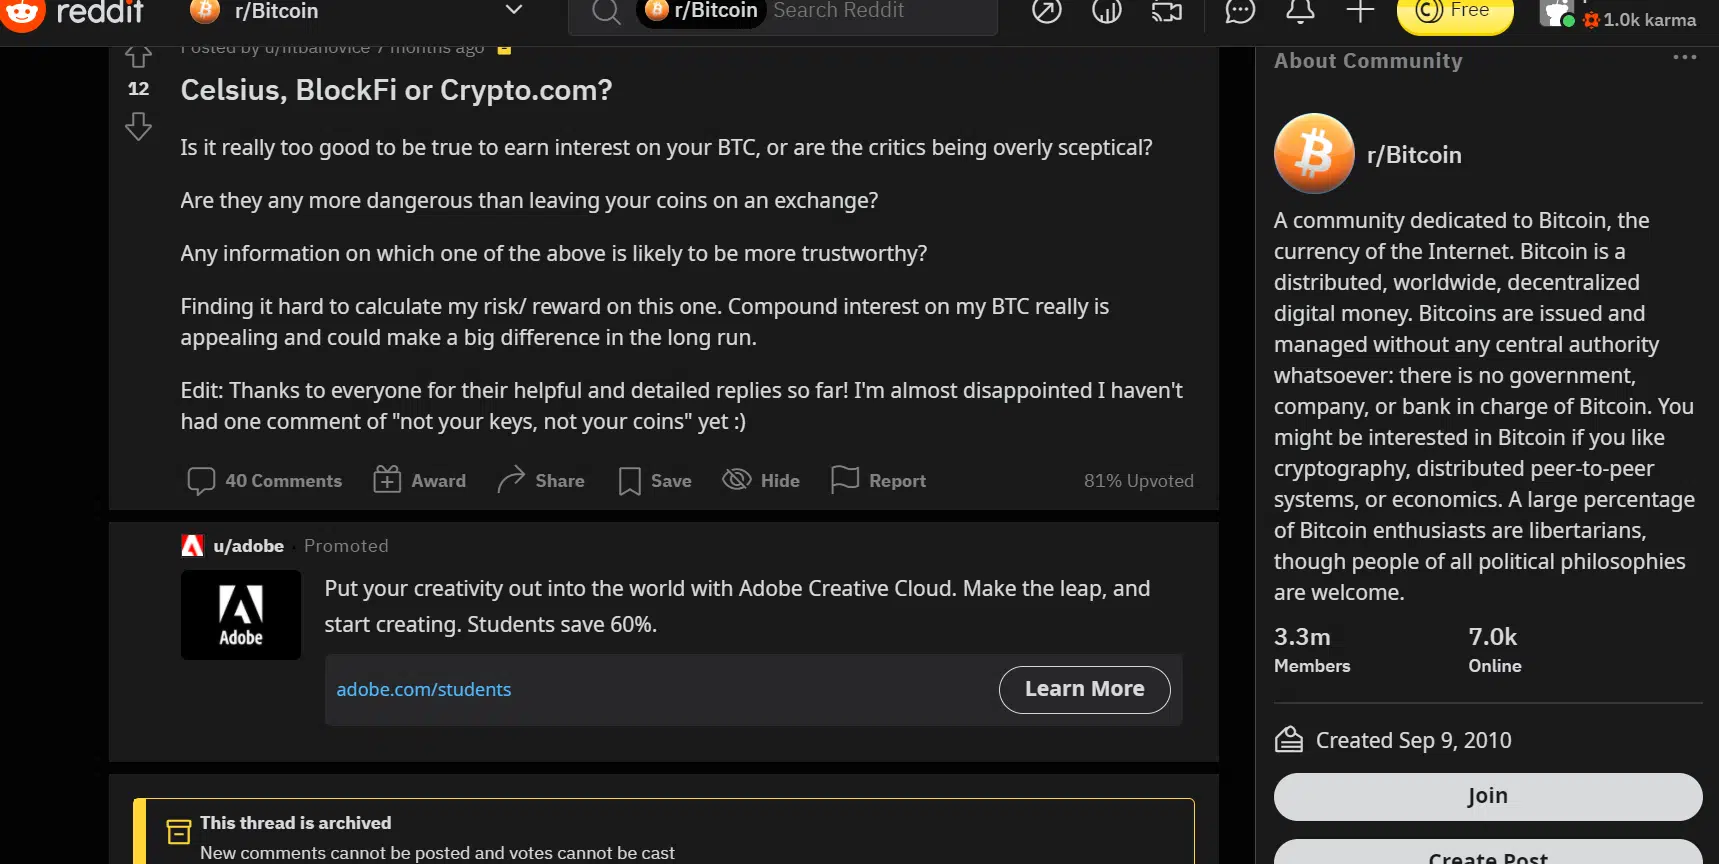
Task: Open the Reddit Live broadcast icon
Action: pos(1167,11)
